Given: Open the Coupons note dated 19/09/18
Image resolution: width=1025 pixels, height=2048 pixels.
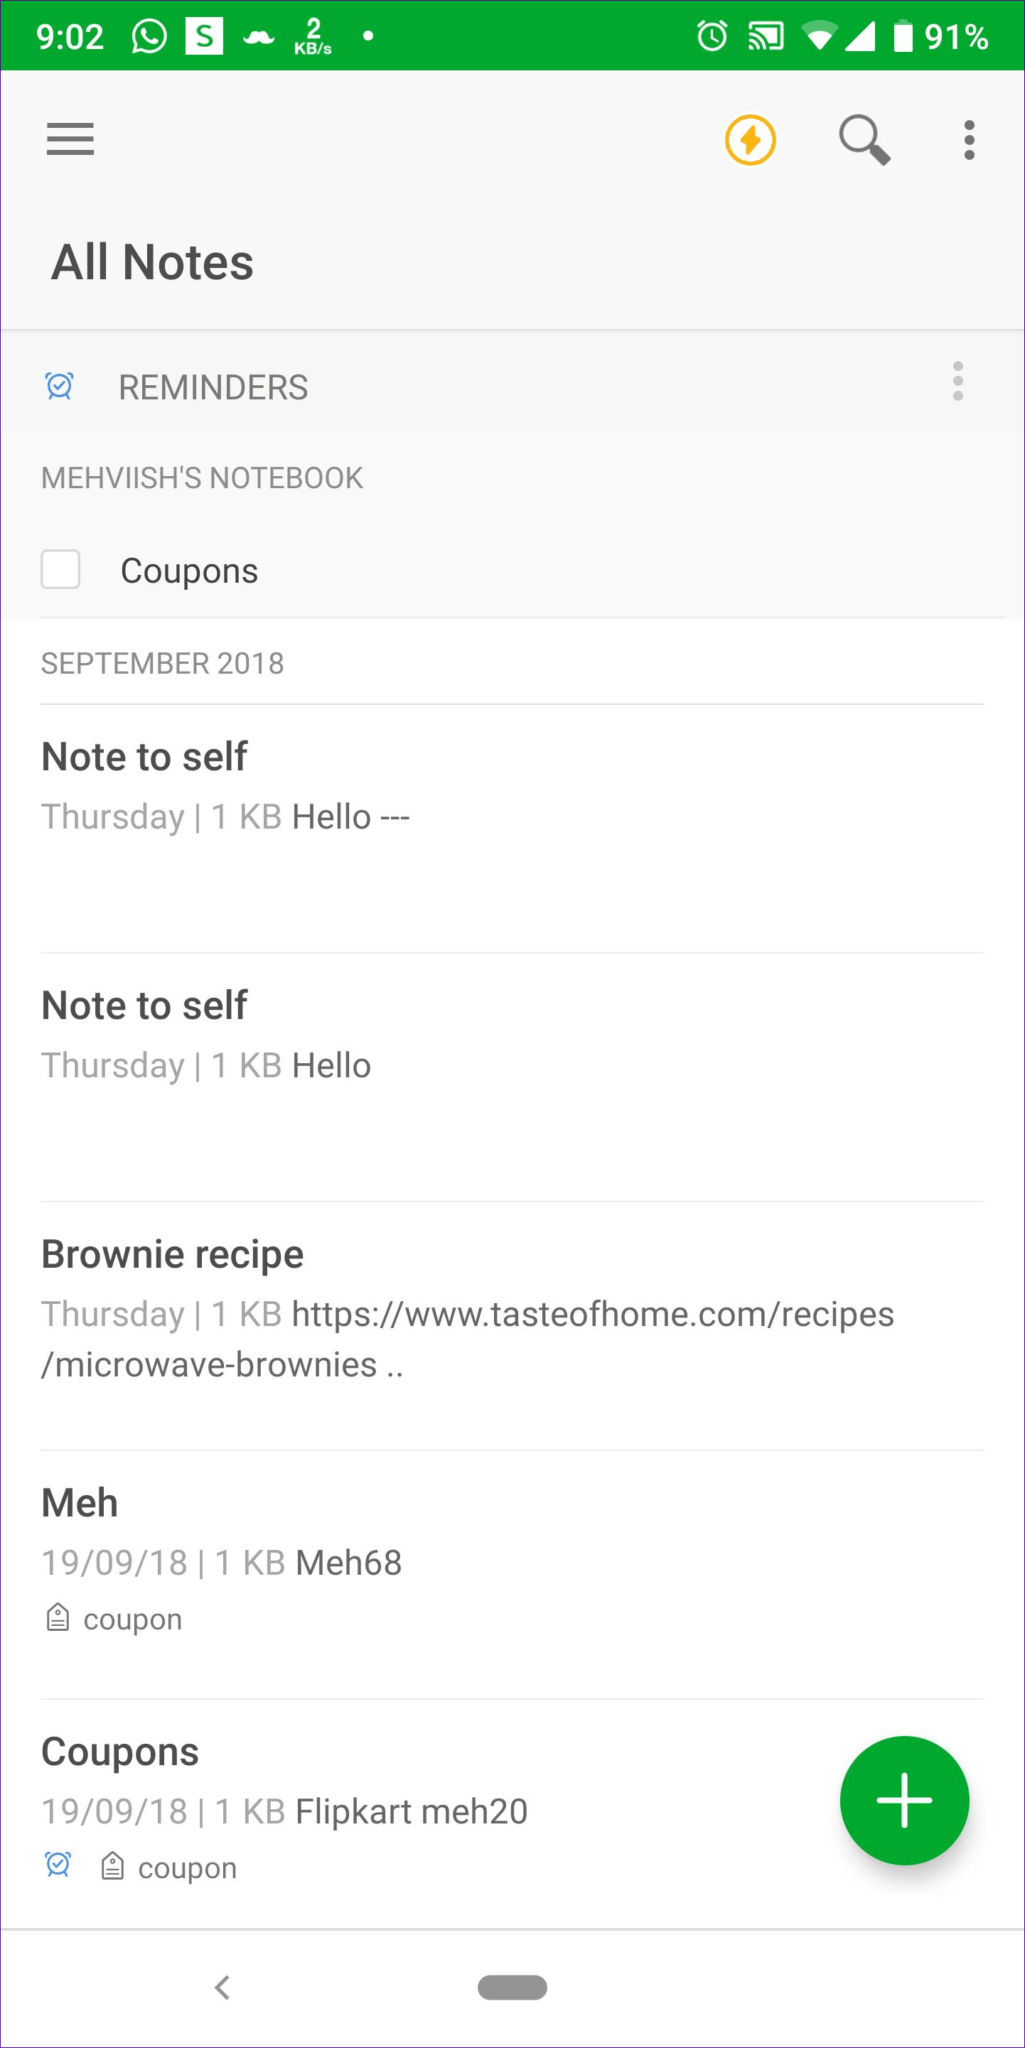Looking at the screenshot, I should pos(120,1753).
